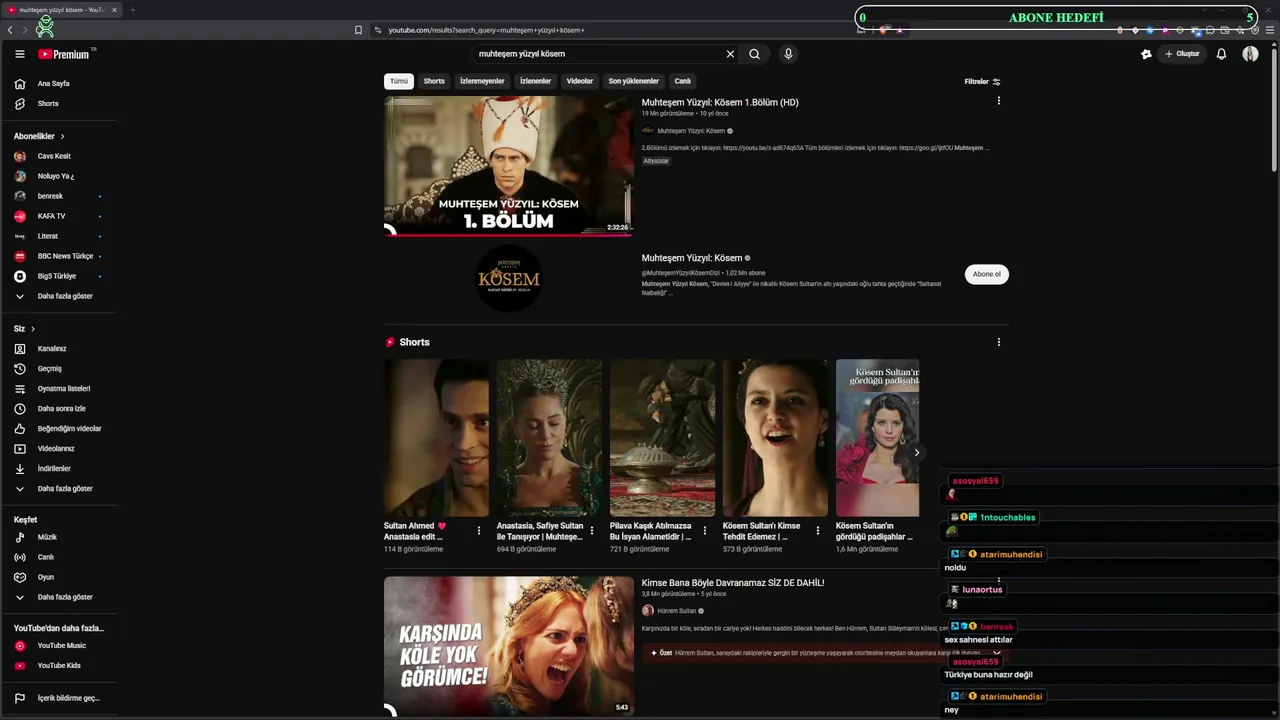
Task: Expand the Özet summary chevron
Action: [996, 653]
